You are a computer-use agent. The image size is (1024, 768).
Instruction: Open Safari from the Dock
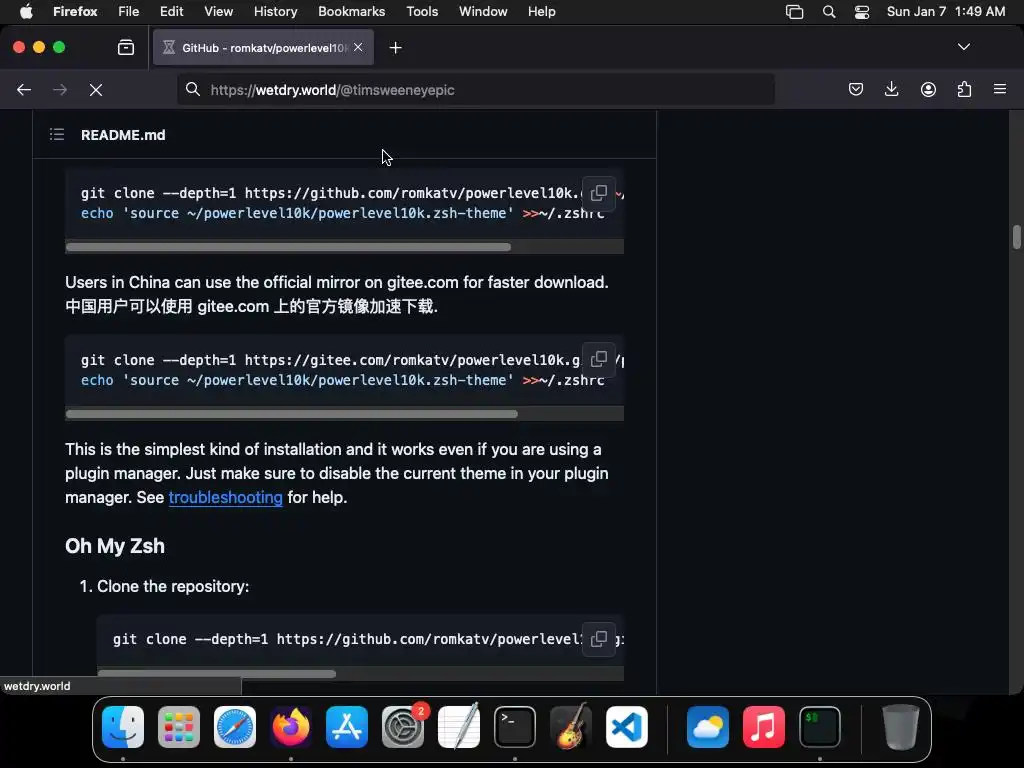pos(235,727)
